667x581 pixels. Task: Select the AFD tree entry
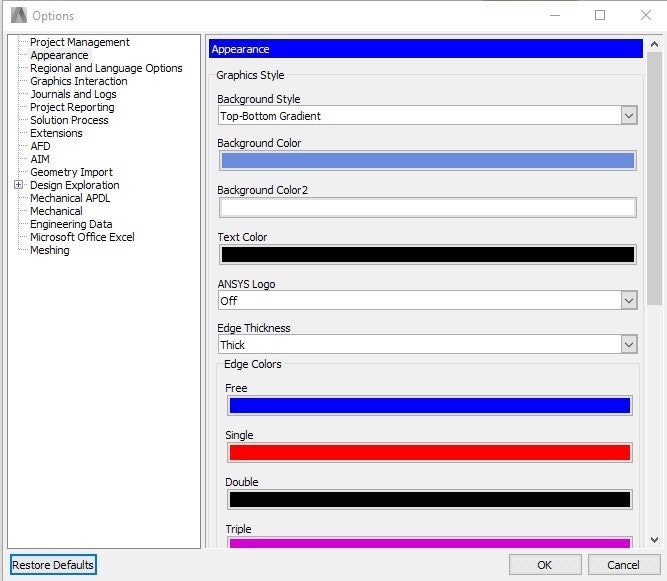point(40,146)
